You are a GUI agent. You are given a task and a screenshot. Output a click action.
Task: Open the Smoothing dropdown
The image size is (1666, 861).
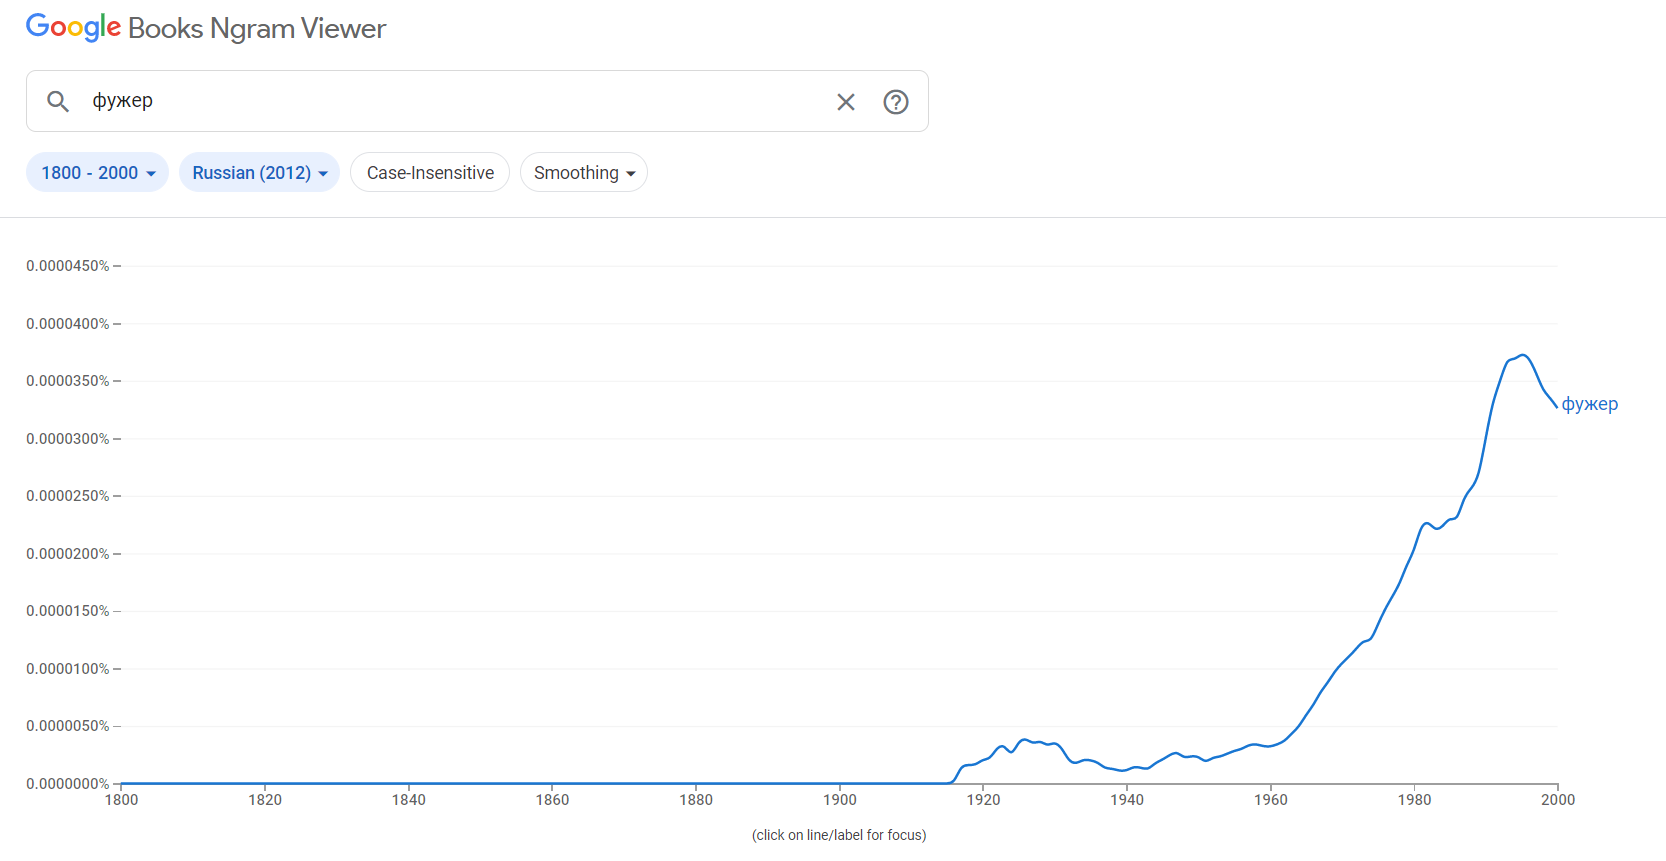(x=584, y=173)
